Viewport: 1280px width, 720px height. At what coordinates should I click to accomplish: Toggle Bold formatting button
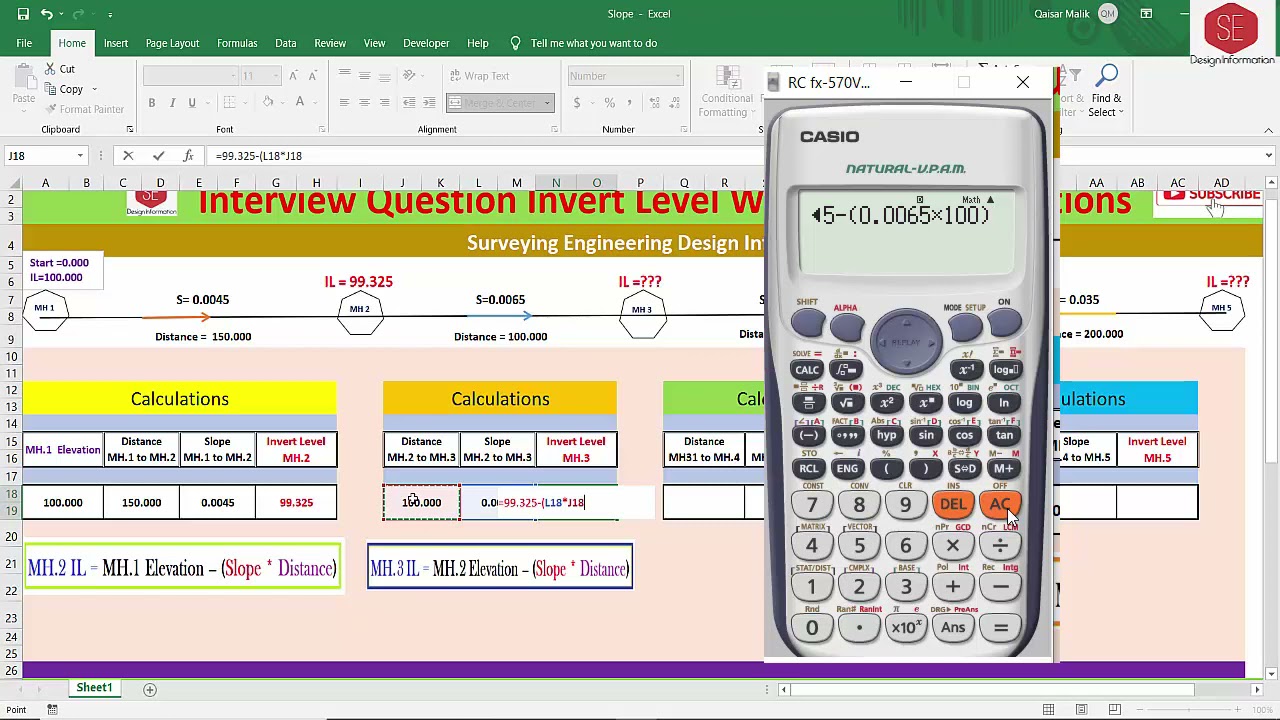click(152, 103)
